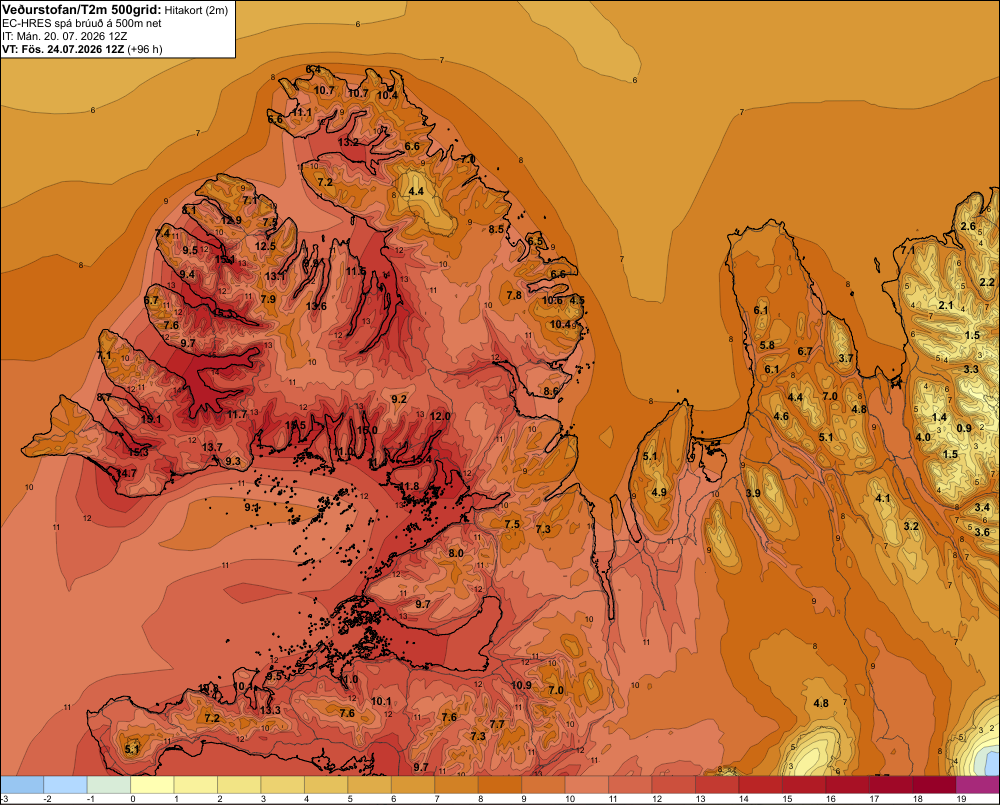Select the 'EC-HRES spá brúuð á 500m net' line

[x=82, y=23]
